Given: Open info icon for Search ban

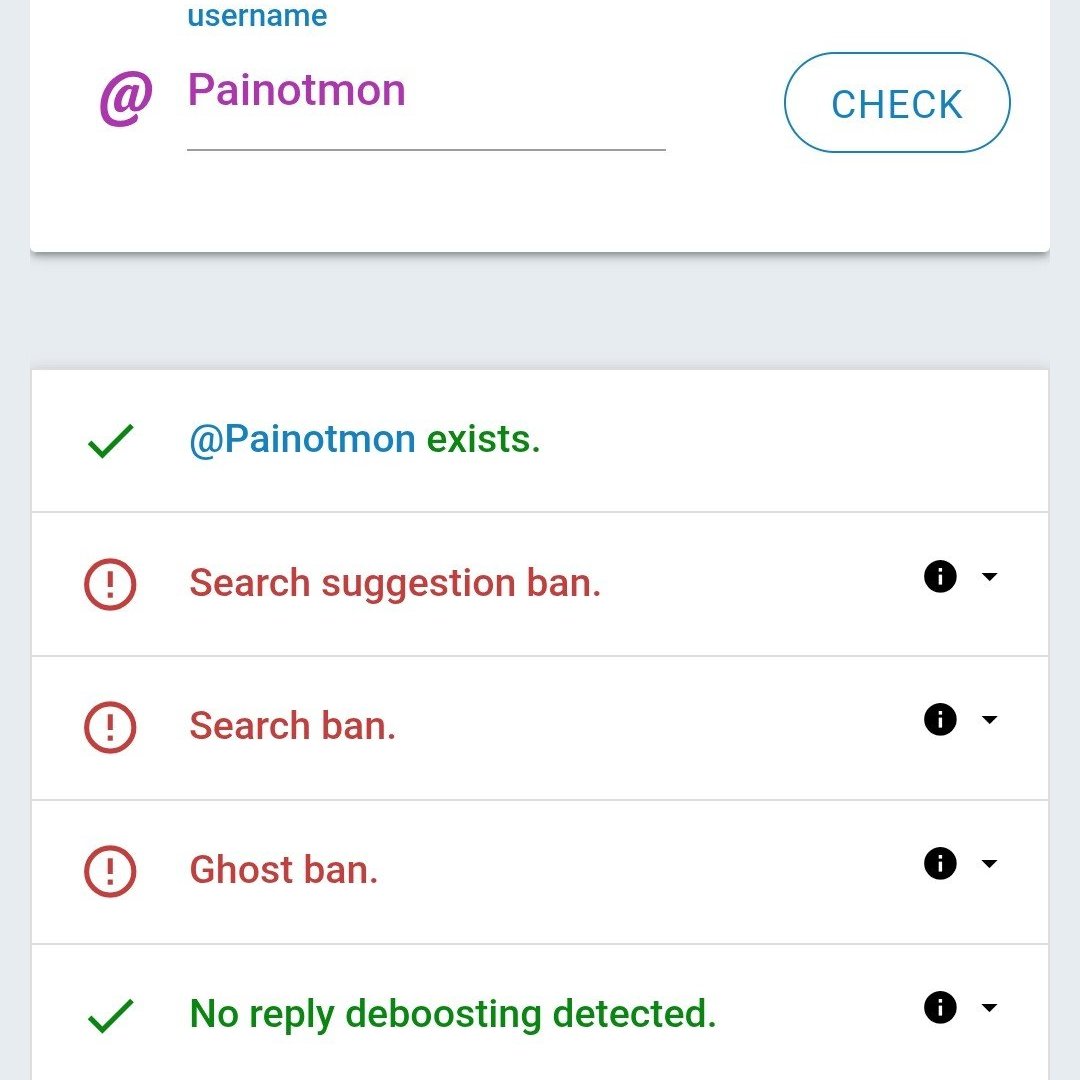Looking at the screenshot, I should [x=940, y=719].
